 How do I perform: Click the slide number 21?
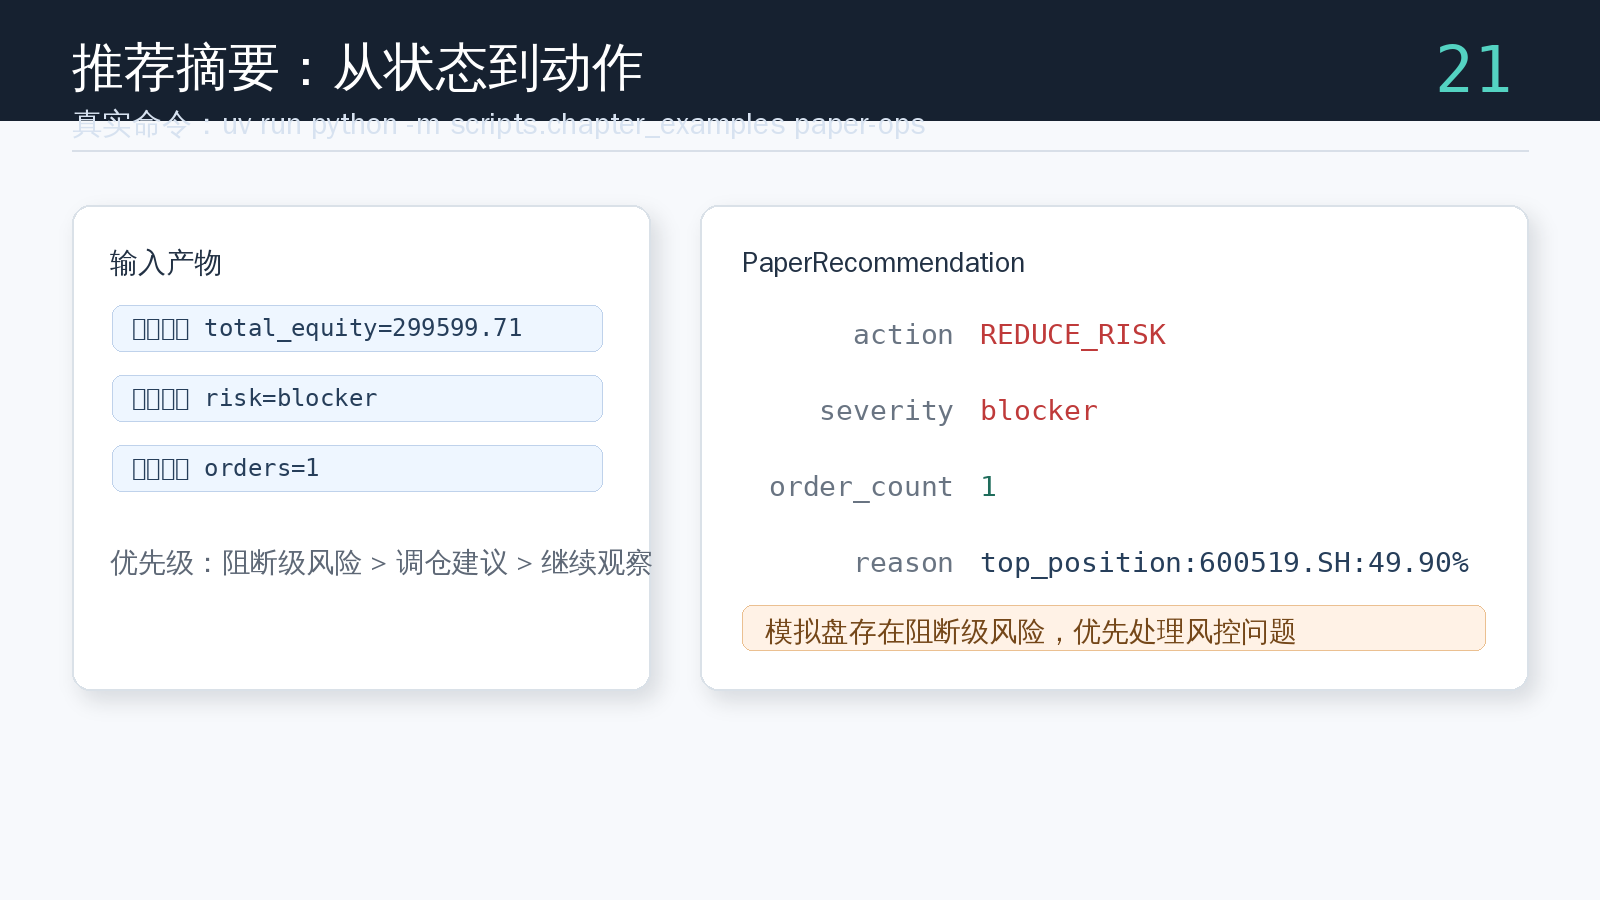click(1473, 69)
